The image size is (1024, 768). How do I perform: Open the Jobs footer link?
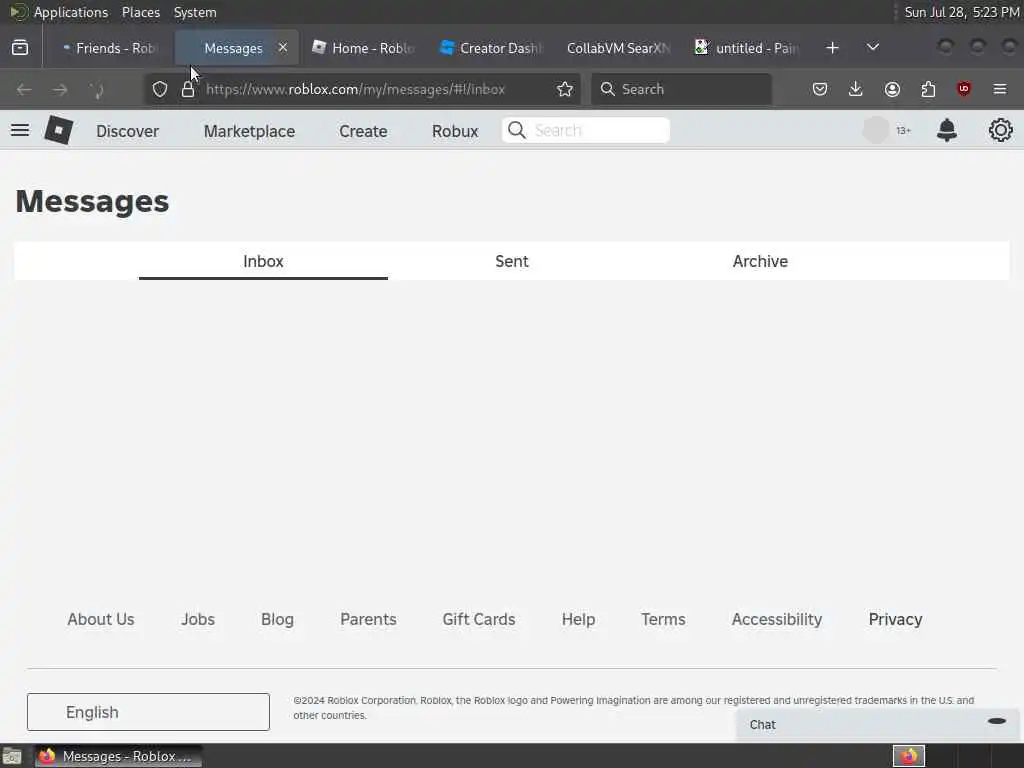coord(198,619)
